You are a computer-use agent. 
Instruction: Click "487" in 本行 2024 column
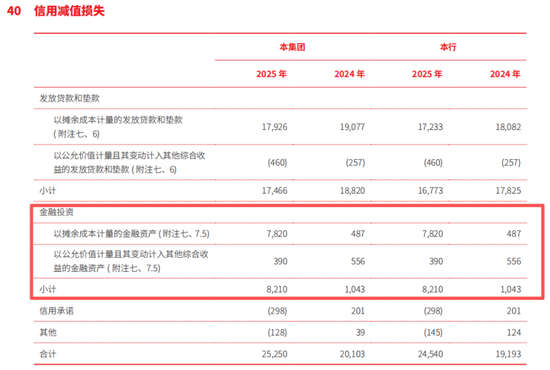tap(514, 234)
